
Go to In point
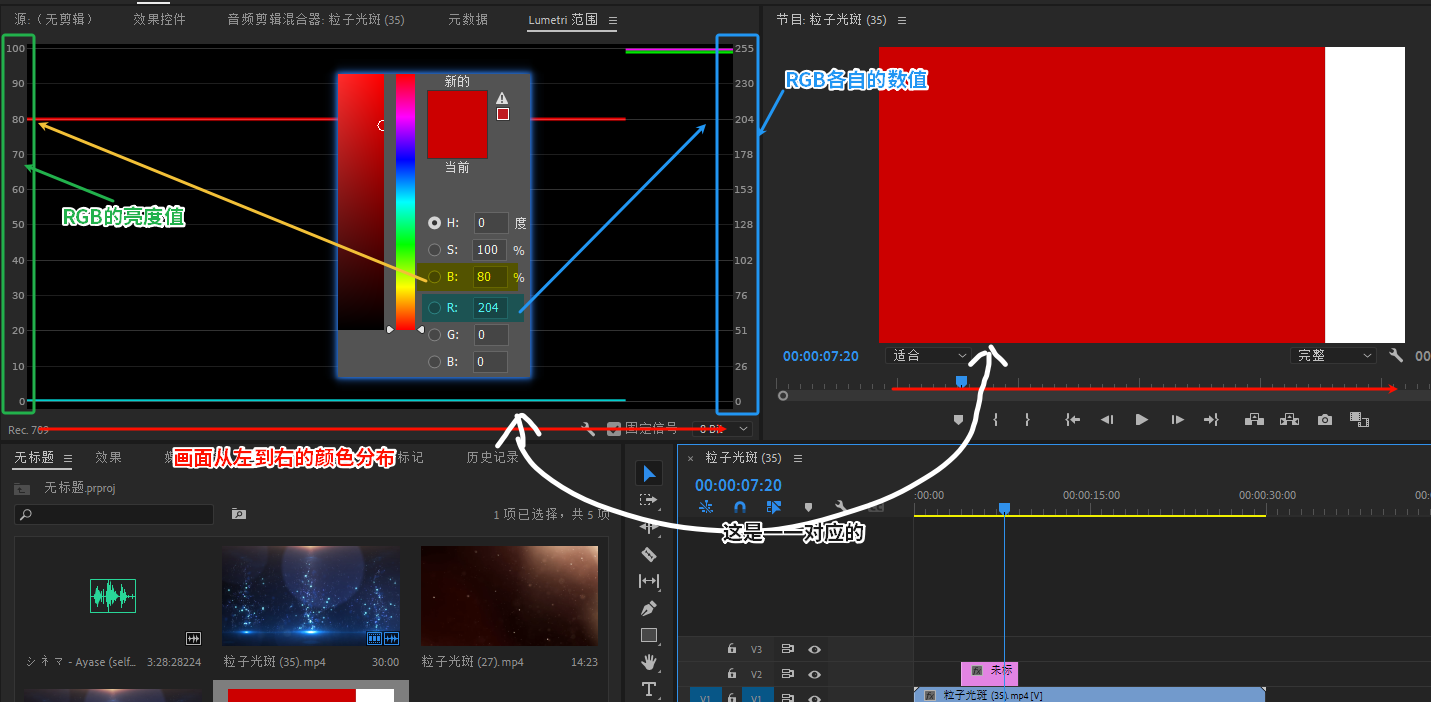1072,420
